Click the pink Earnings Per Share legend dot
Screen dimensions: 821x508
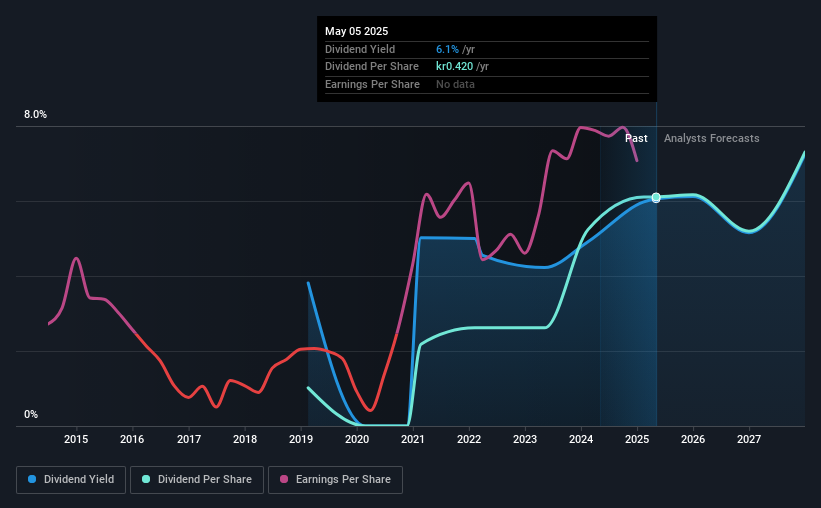pyautogui.click(x=284, y=479)
